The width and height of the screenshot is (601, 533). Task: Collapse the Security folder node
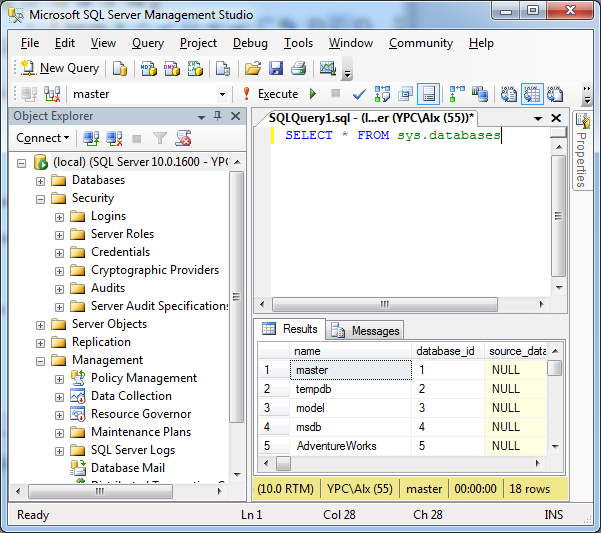tap(40, 199)
